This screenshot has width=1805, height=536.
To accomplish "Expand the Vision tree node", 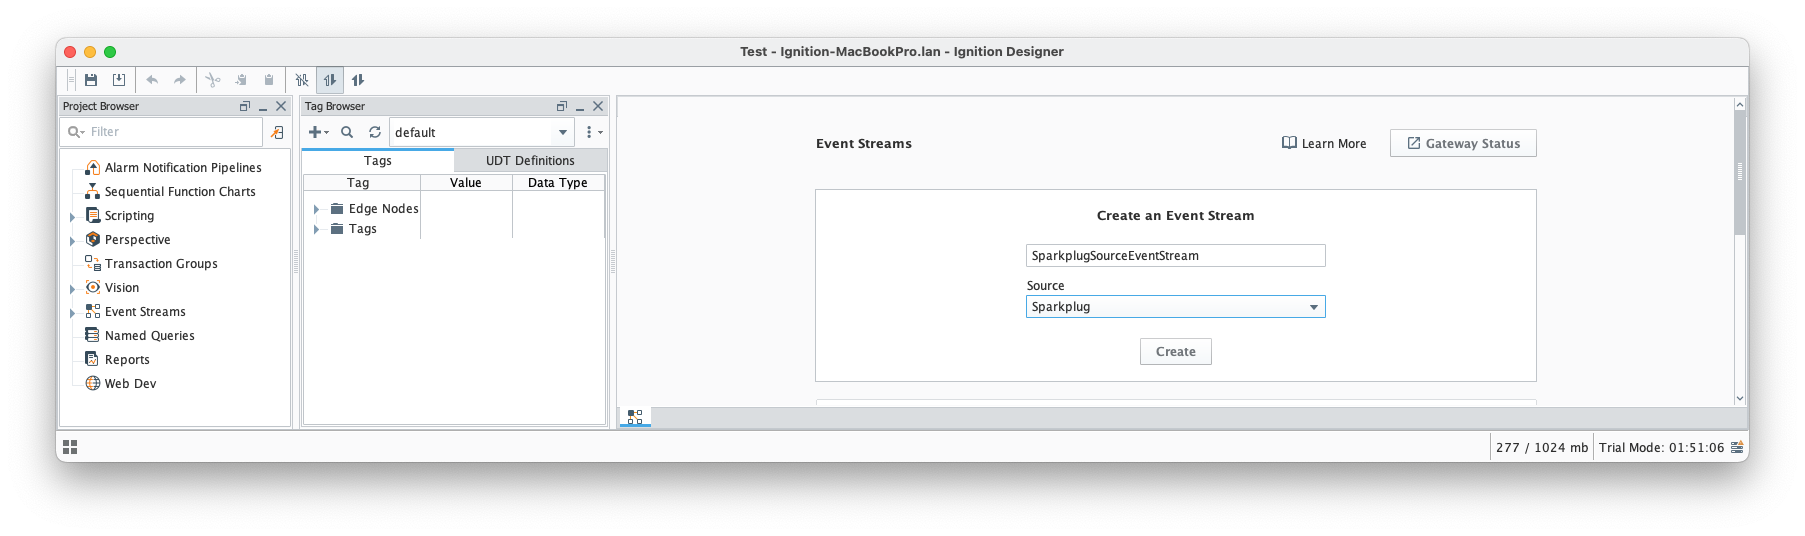I will pyautogui.click(x=72, y=289).
